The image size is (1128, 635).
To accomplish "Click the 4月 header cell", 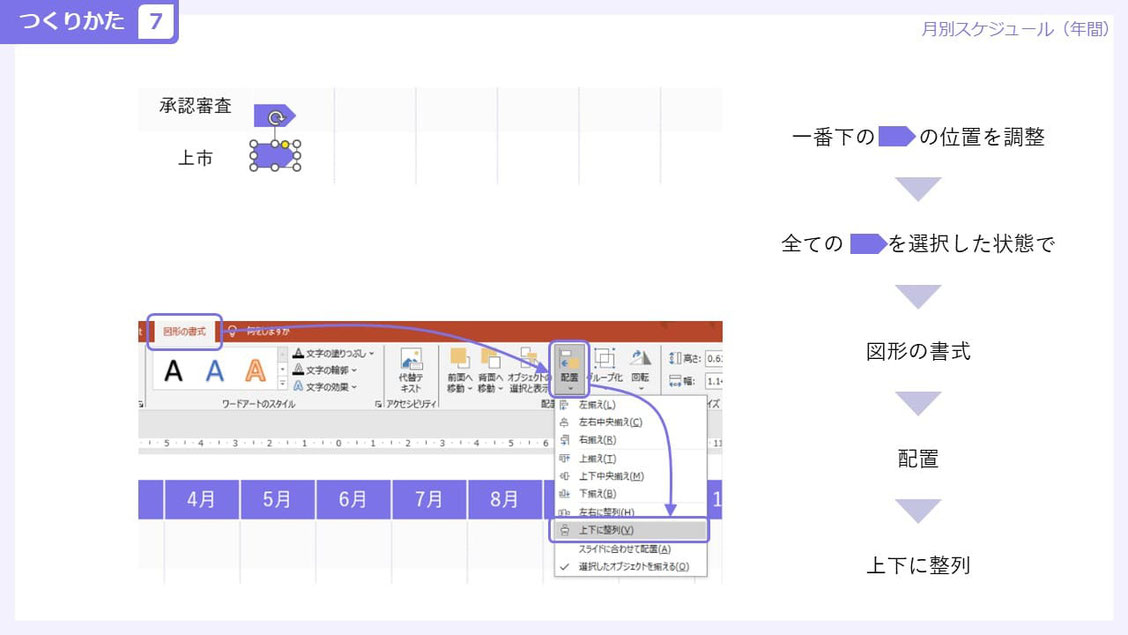I will 201,499.
